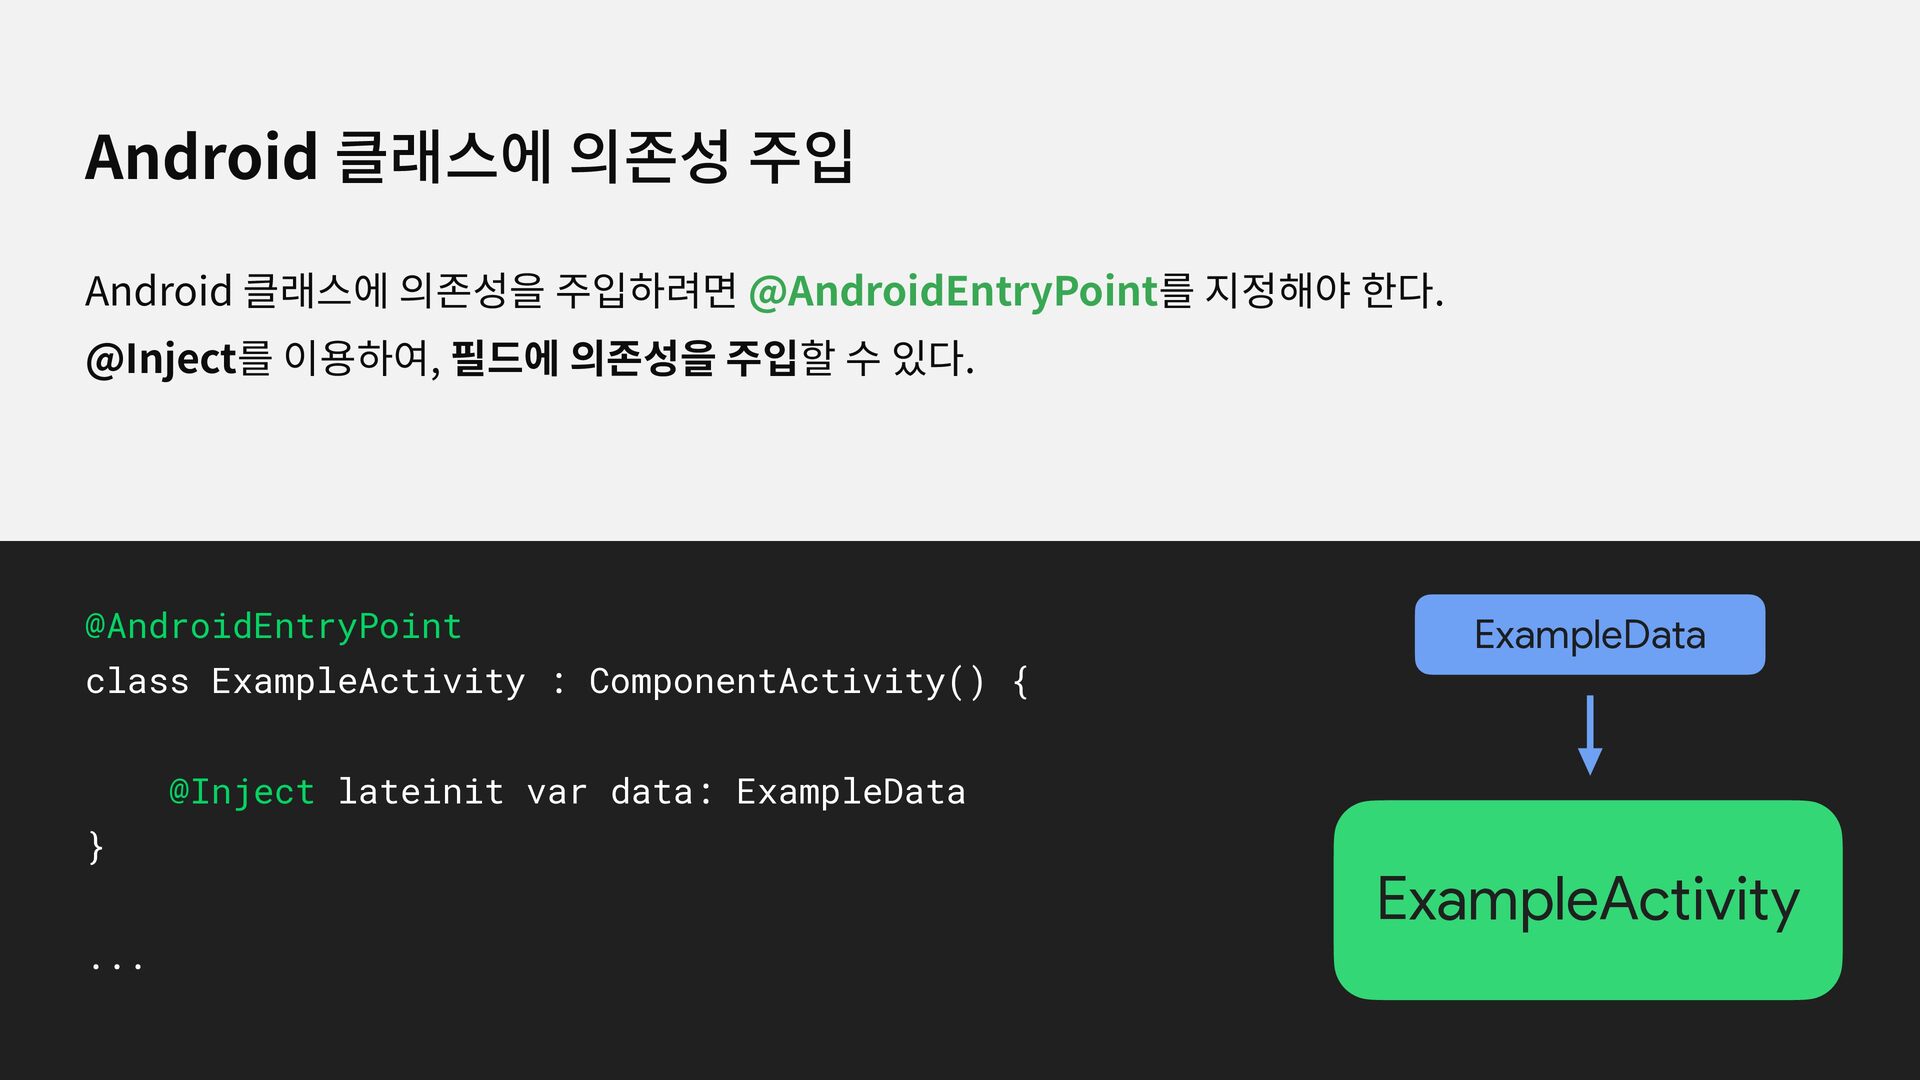1920x1080 pixels.
Task: Click the green @AndroidEntryPoint annotation in the code
Action: 273,626
